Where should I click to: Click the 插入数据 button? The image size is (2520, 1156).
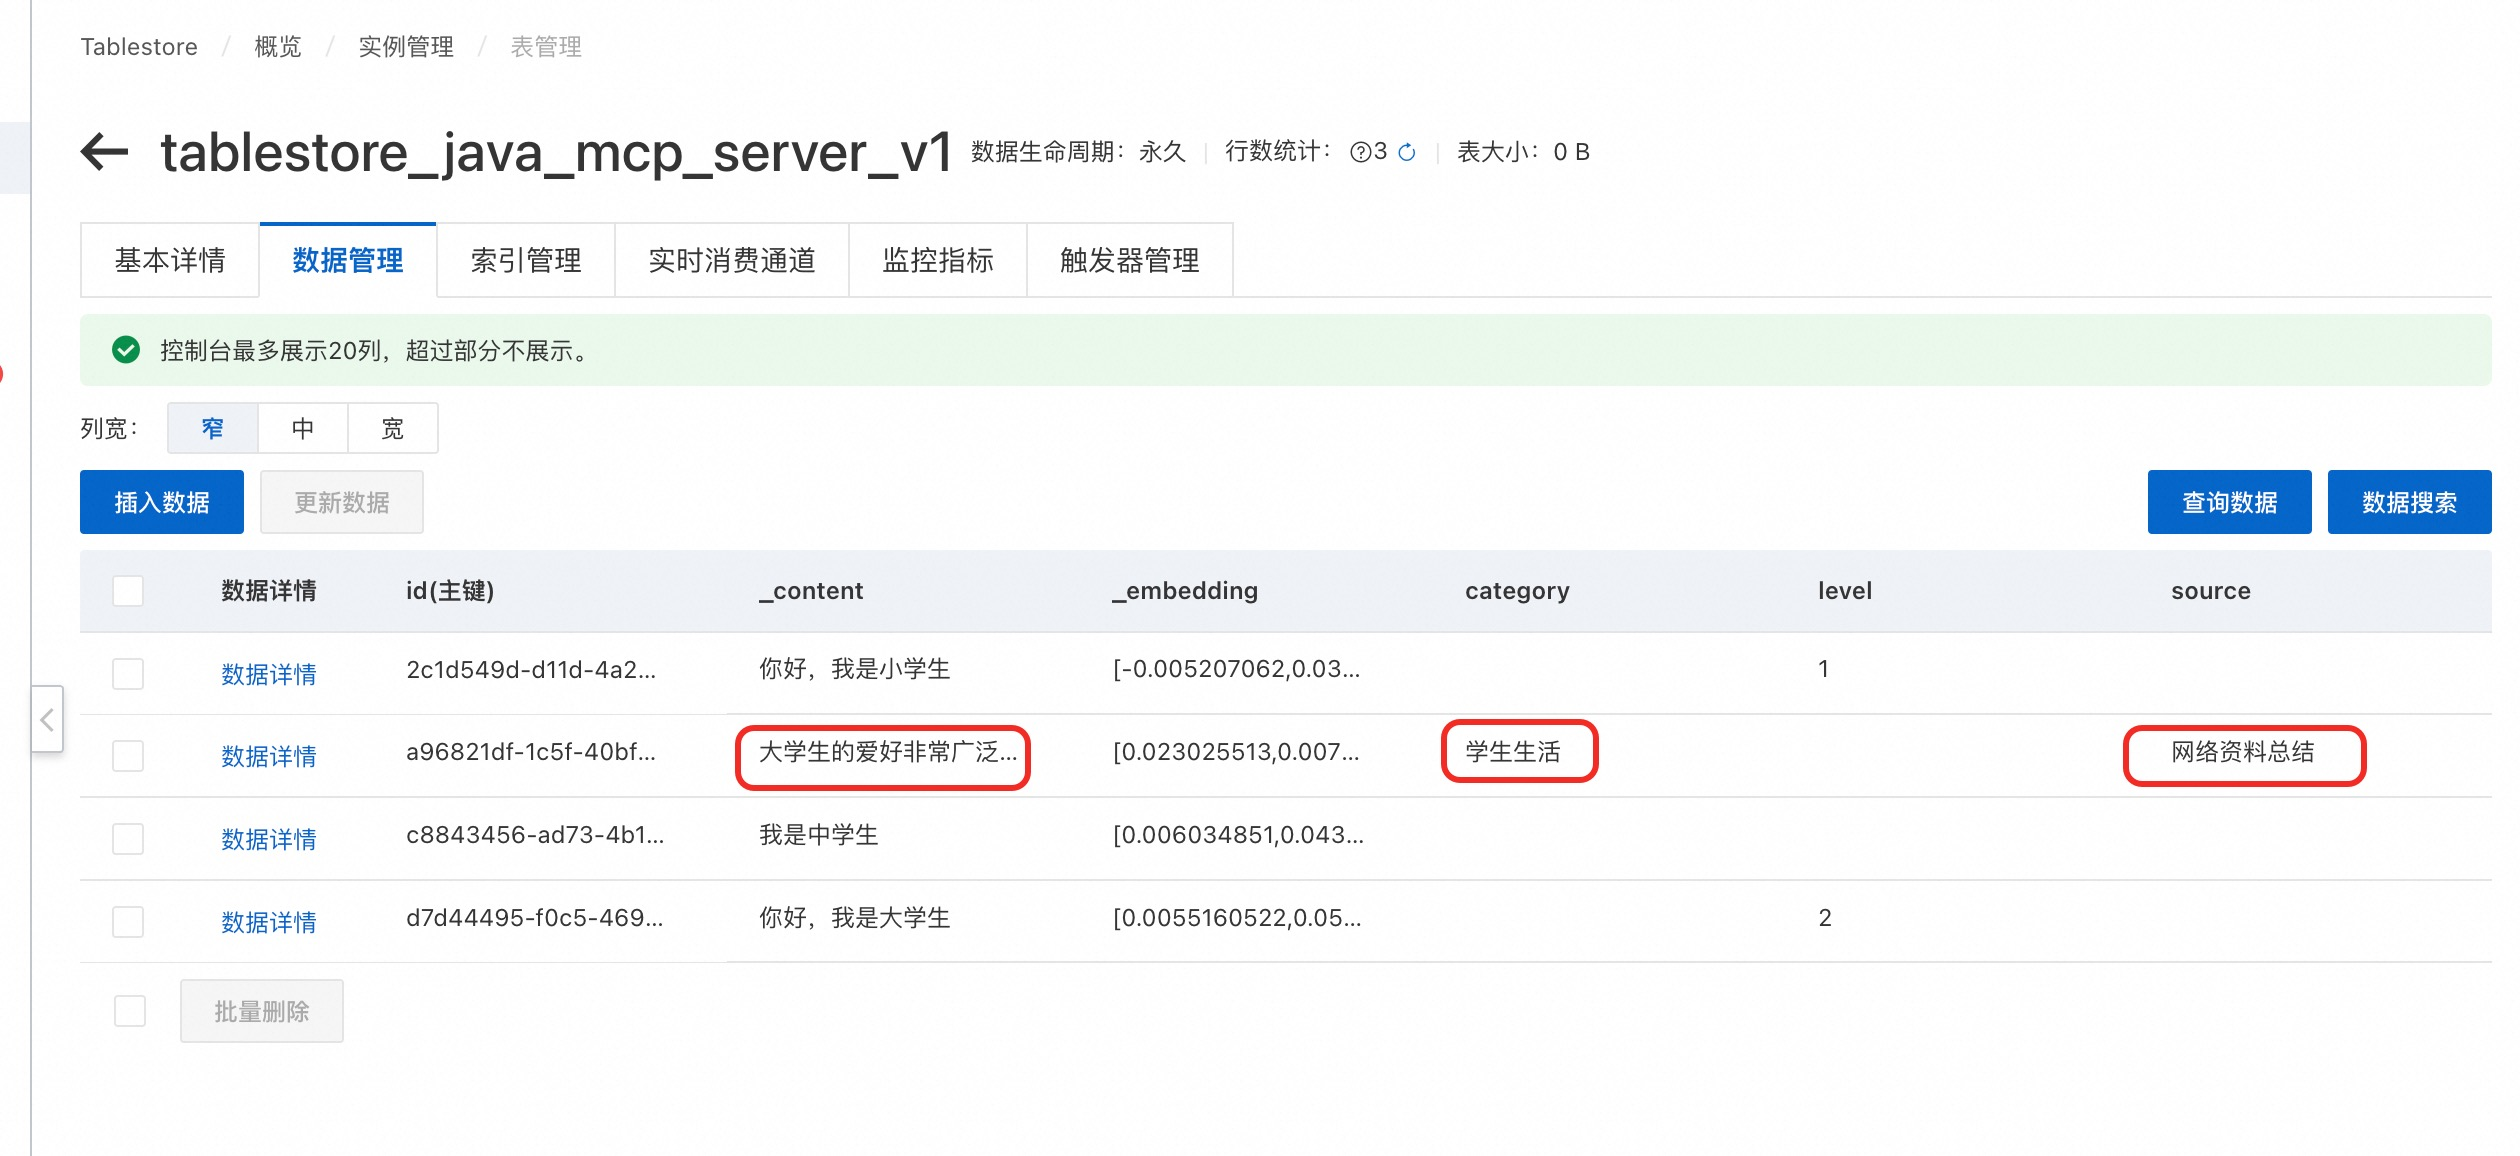pyautogui.click(x=161, y=501)
